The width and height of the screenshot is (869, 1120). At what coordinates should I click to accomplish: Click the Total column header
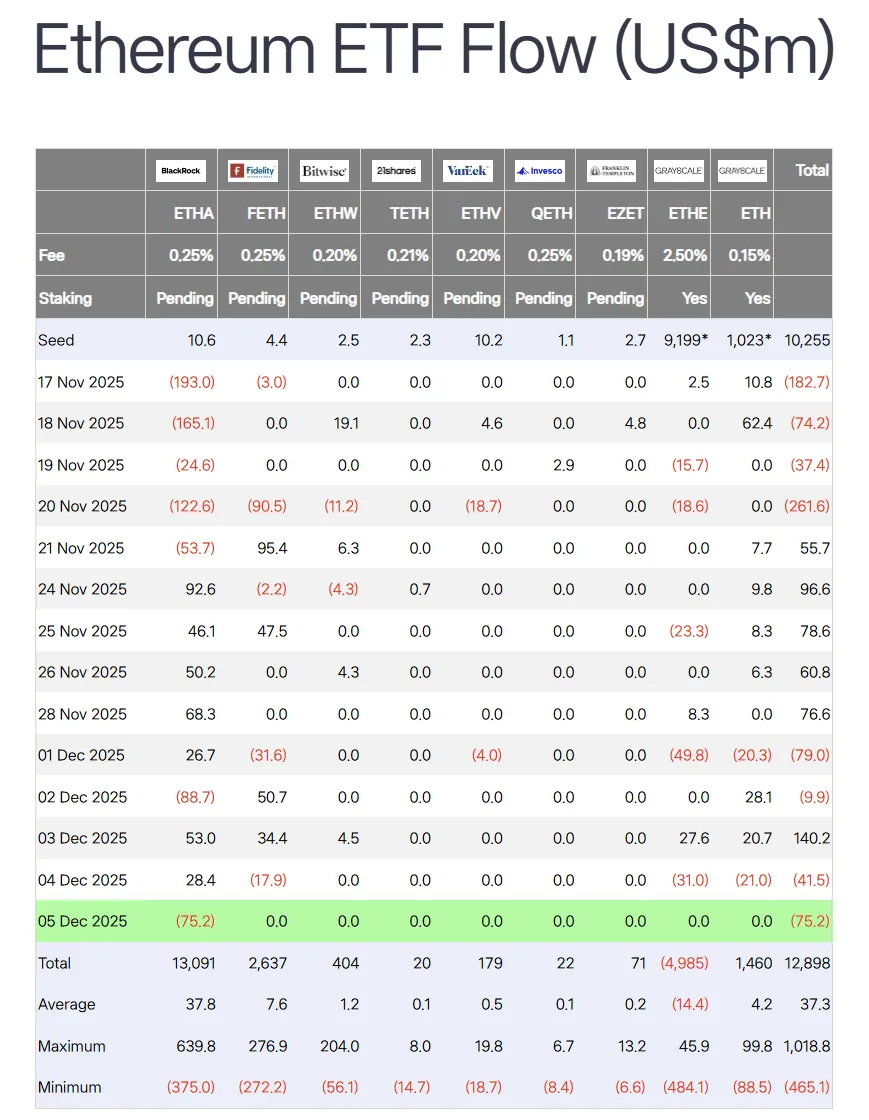pos(811,170)
